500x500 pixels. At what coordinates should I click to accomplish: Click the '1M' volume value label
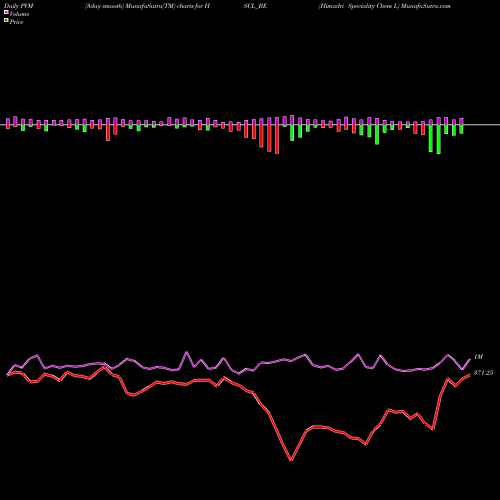click(478, 357)
